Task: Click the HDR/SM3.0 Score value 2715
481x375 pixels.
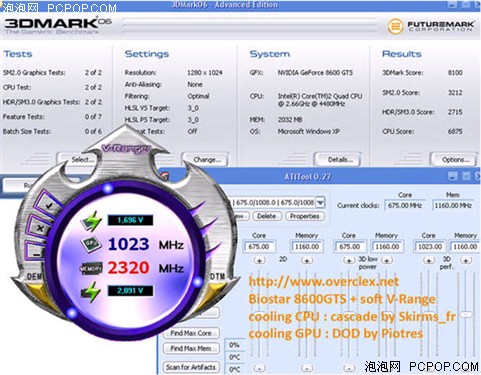Action: tap(455, 112)
